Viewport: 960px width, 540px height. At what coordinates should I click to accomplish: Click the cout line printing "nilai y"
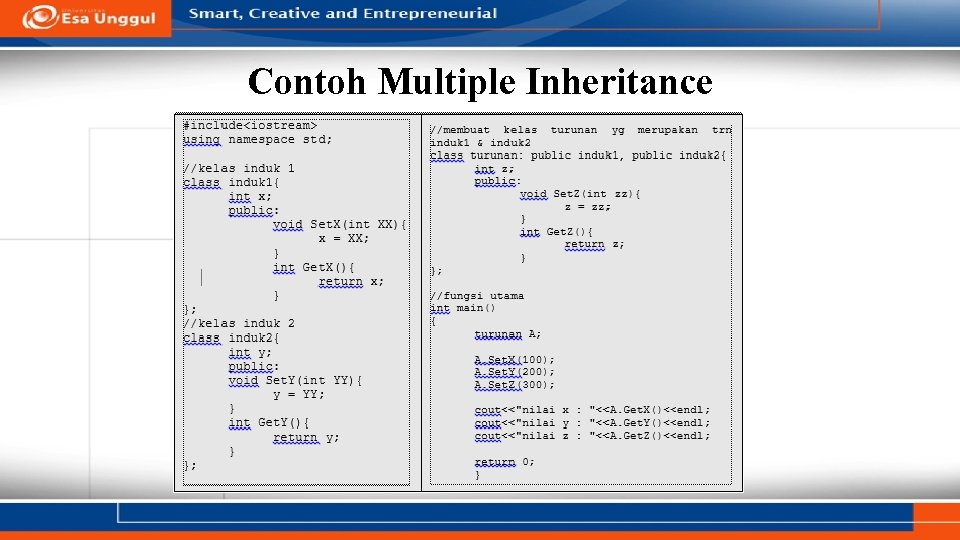pyautogui.click(x=592, y=423)
